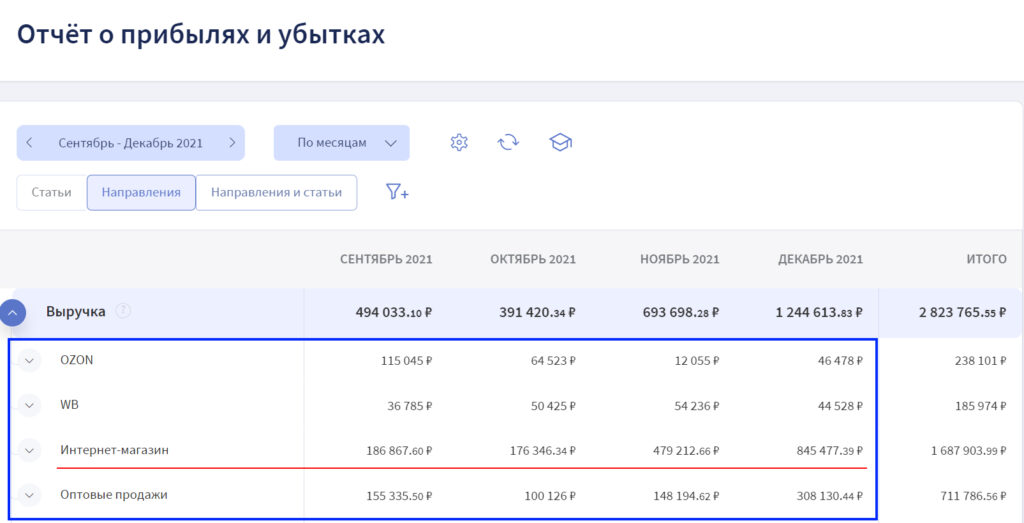The height and width of the screenshot is (523, 1024).
Task: Expand the Интернет-магазин row
Action: pos(29,450)
